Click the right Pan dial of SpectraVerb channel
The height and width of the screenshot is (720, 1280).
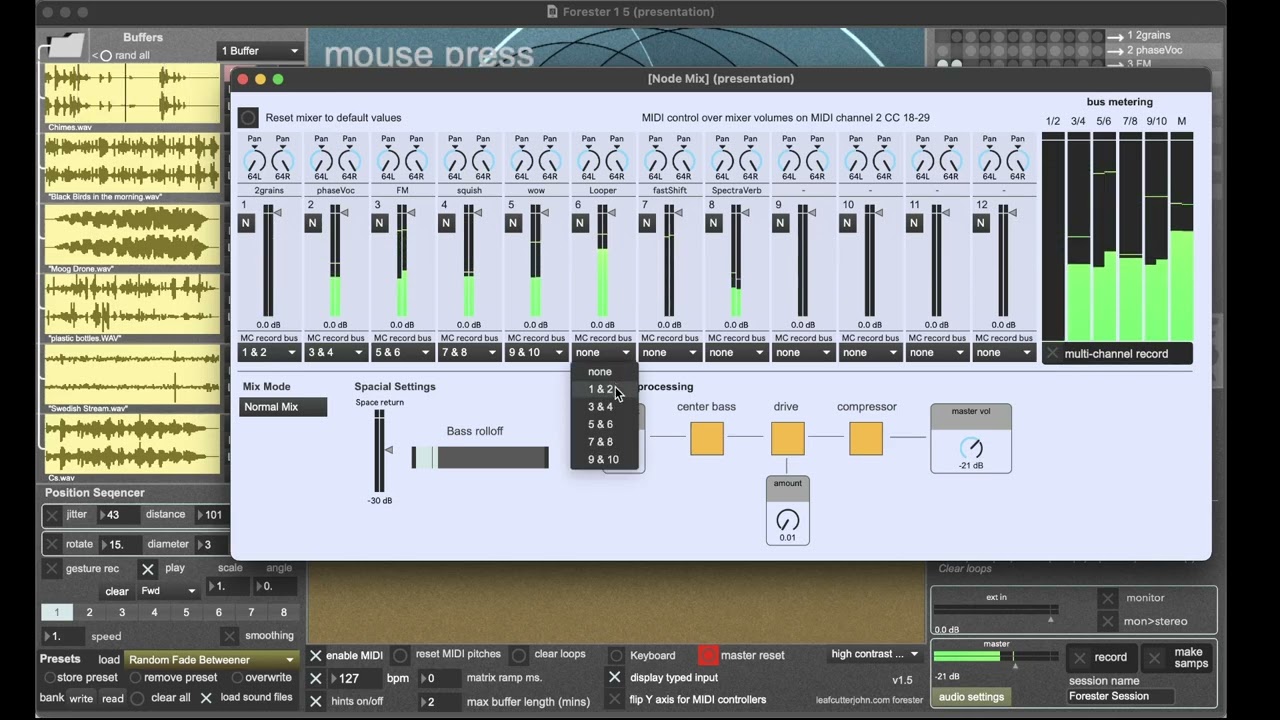point(750,159)
